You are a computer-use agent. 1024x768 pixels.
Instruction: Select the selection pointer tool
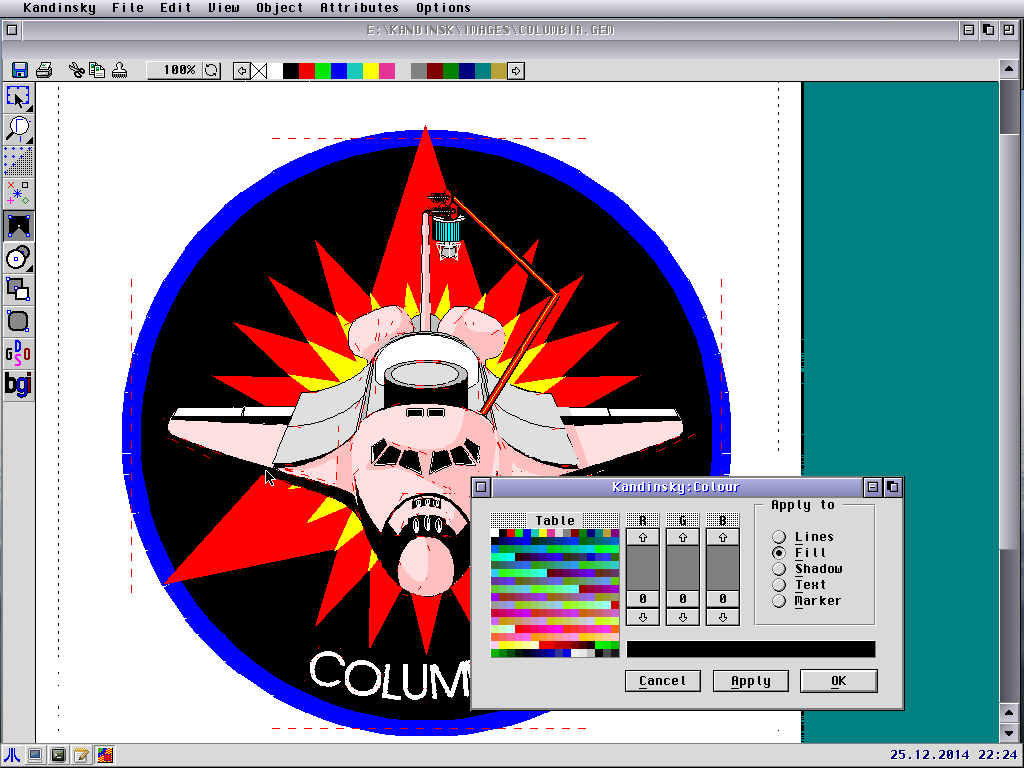click(x=18, y=98)
